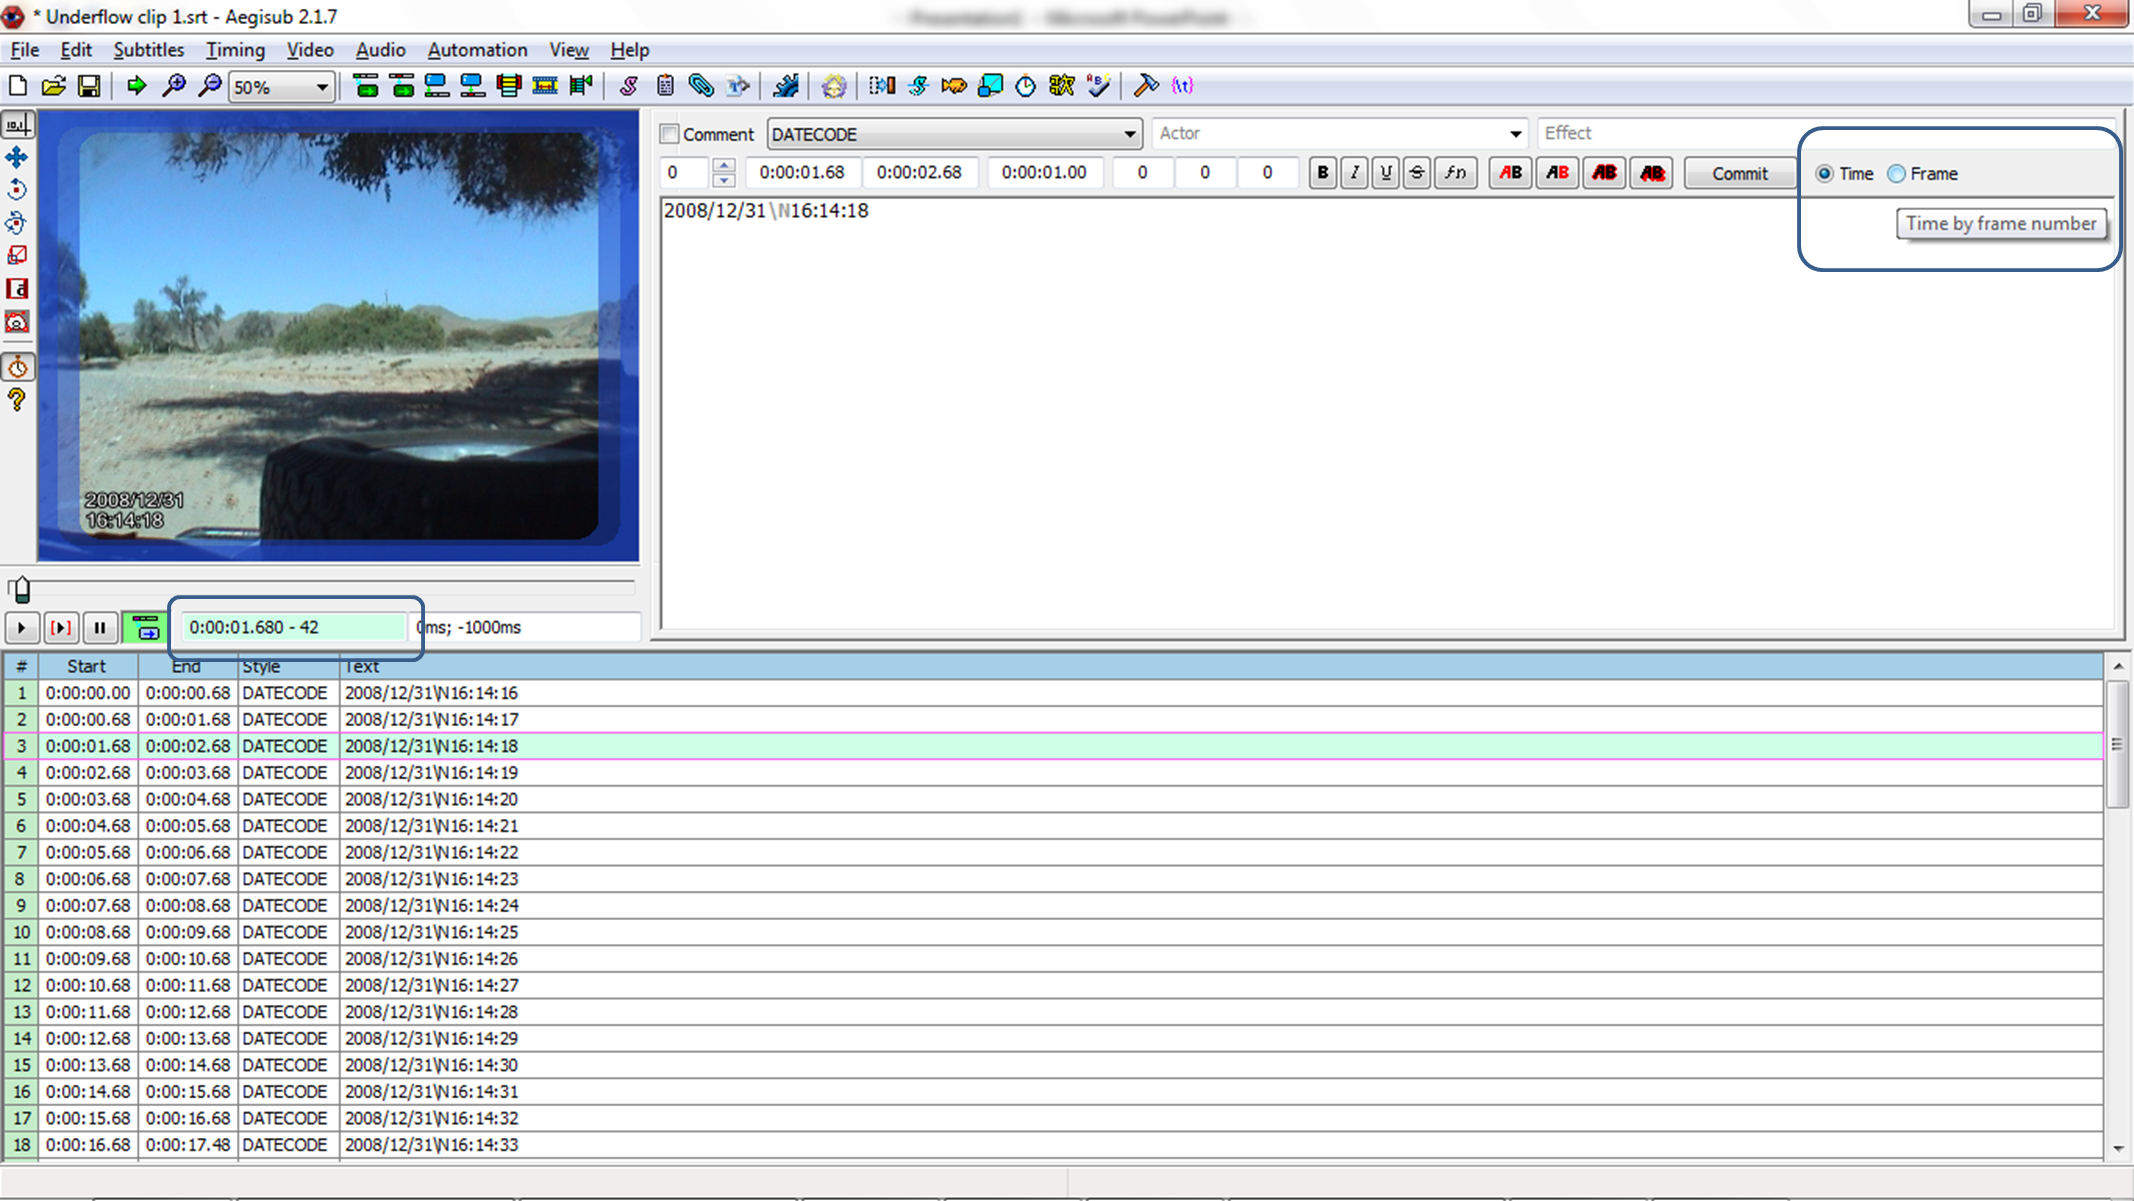Open Options with the hammer icon

pos(1146,86)
